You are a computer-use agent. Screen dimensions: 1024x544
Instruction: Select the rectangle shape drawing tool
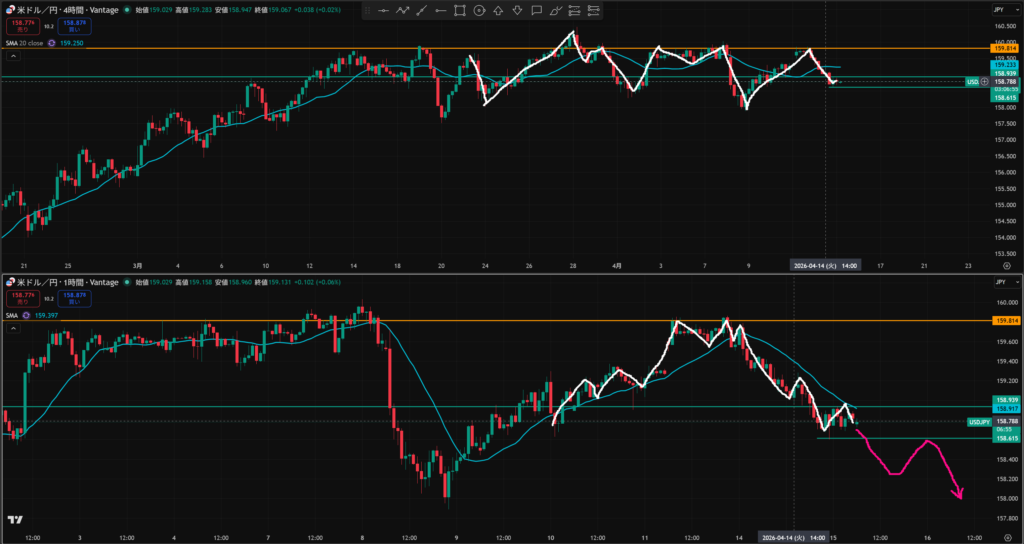[x=459, y=11]
